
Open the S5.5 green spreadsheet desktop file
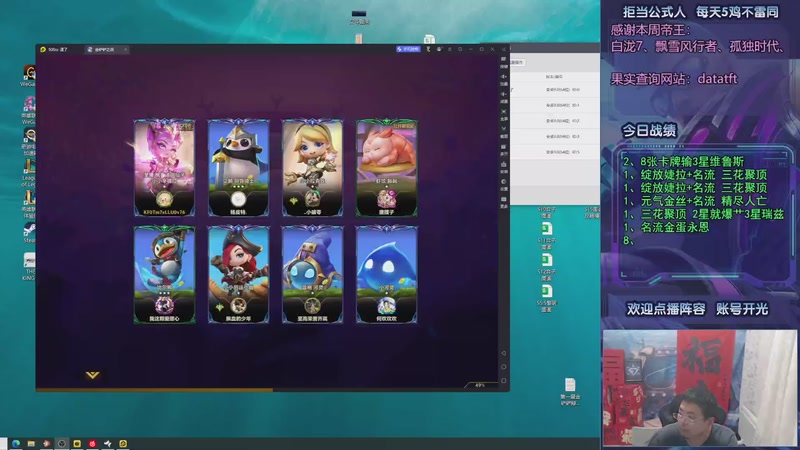click(x=546, y=298)
